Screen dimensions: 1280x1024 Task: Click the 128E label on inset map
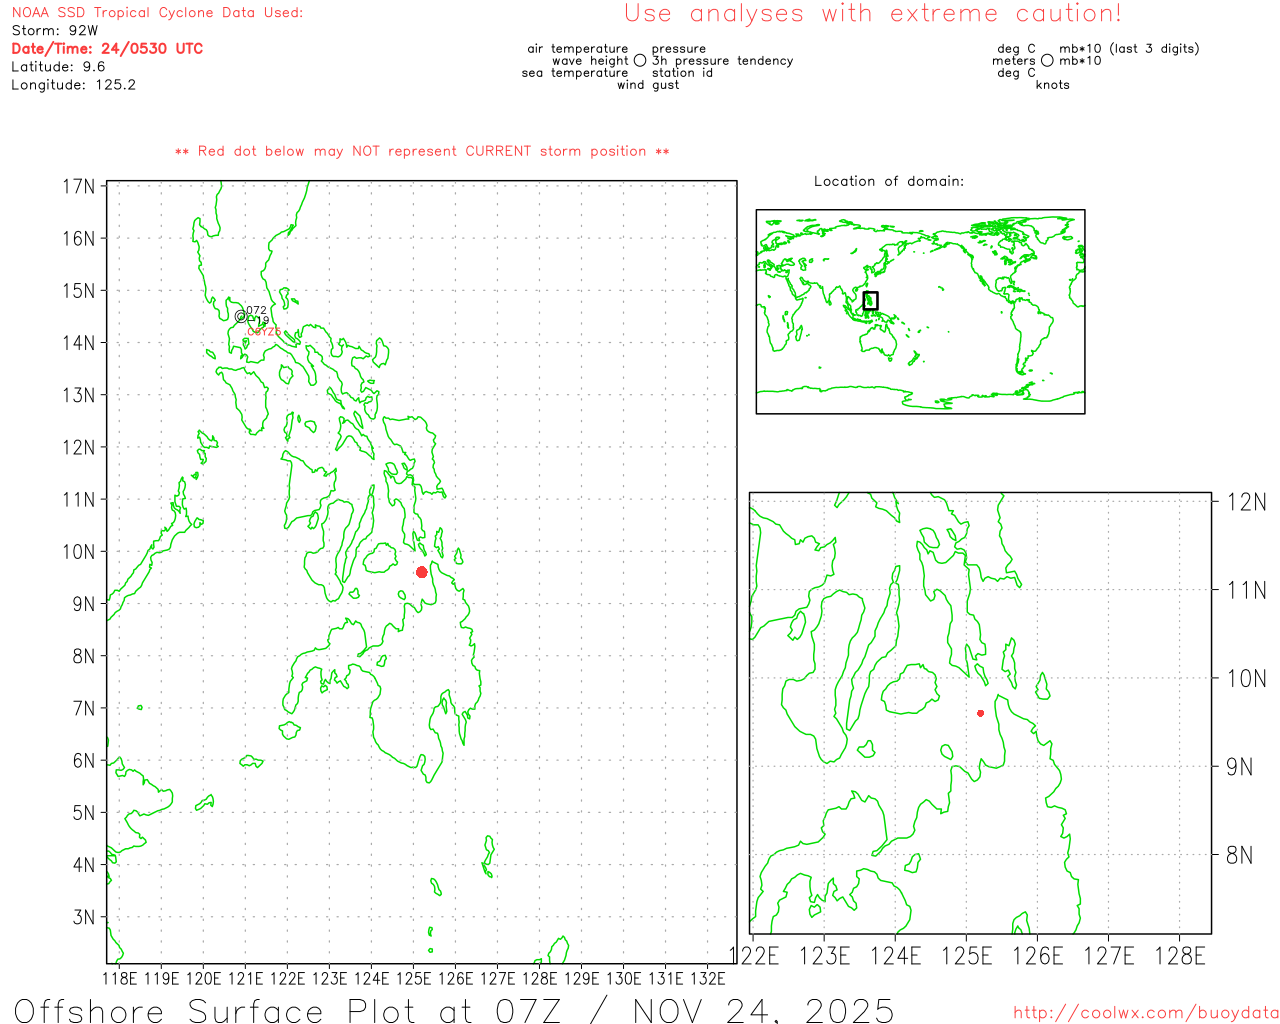pyautogui.click(x=1180, y=956)
